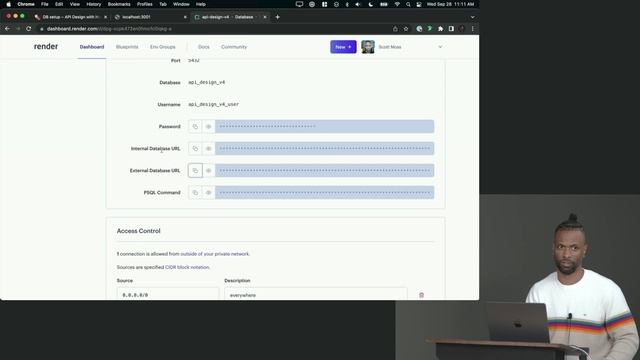
Task: Switch to the DB setup – API Design tab
Action: pos(70,17)
